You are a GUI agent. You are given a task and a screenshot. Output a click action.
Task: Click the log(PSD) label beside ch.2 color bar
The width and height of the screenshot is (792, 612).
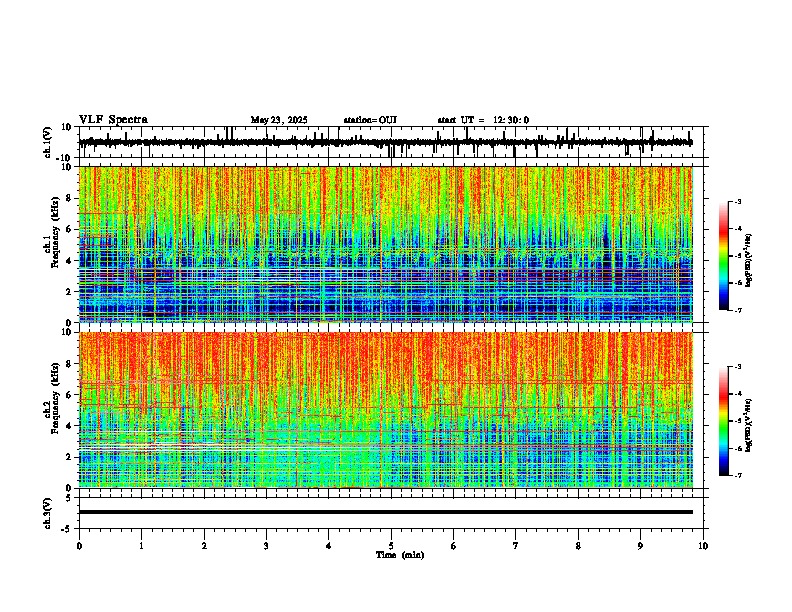coord(749,425)
